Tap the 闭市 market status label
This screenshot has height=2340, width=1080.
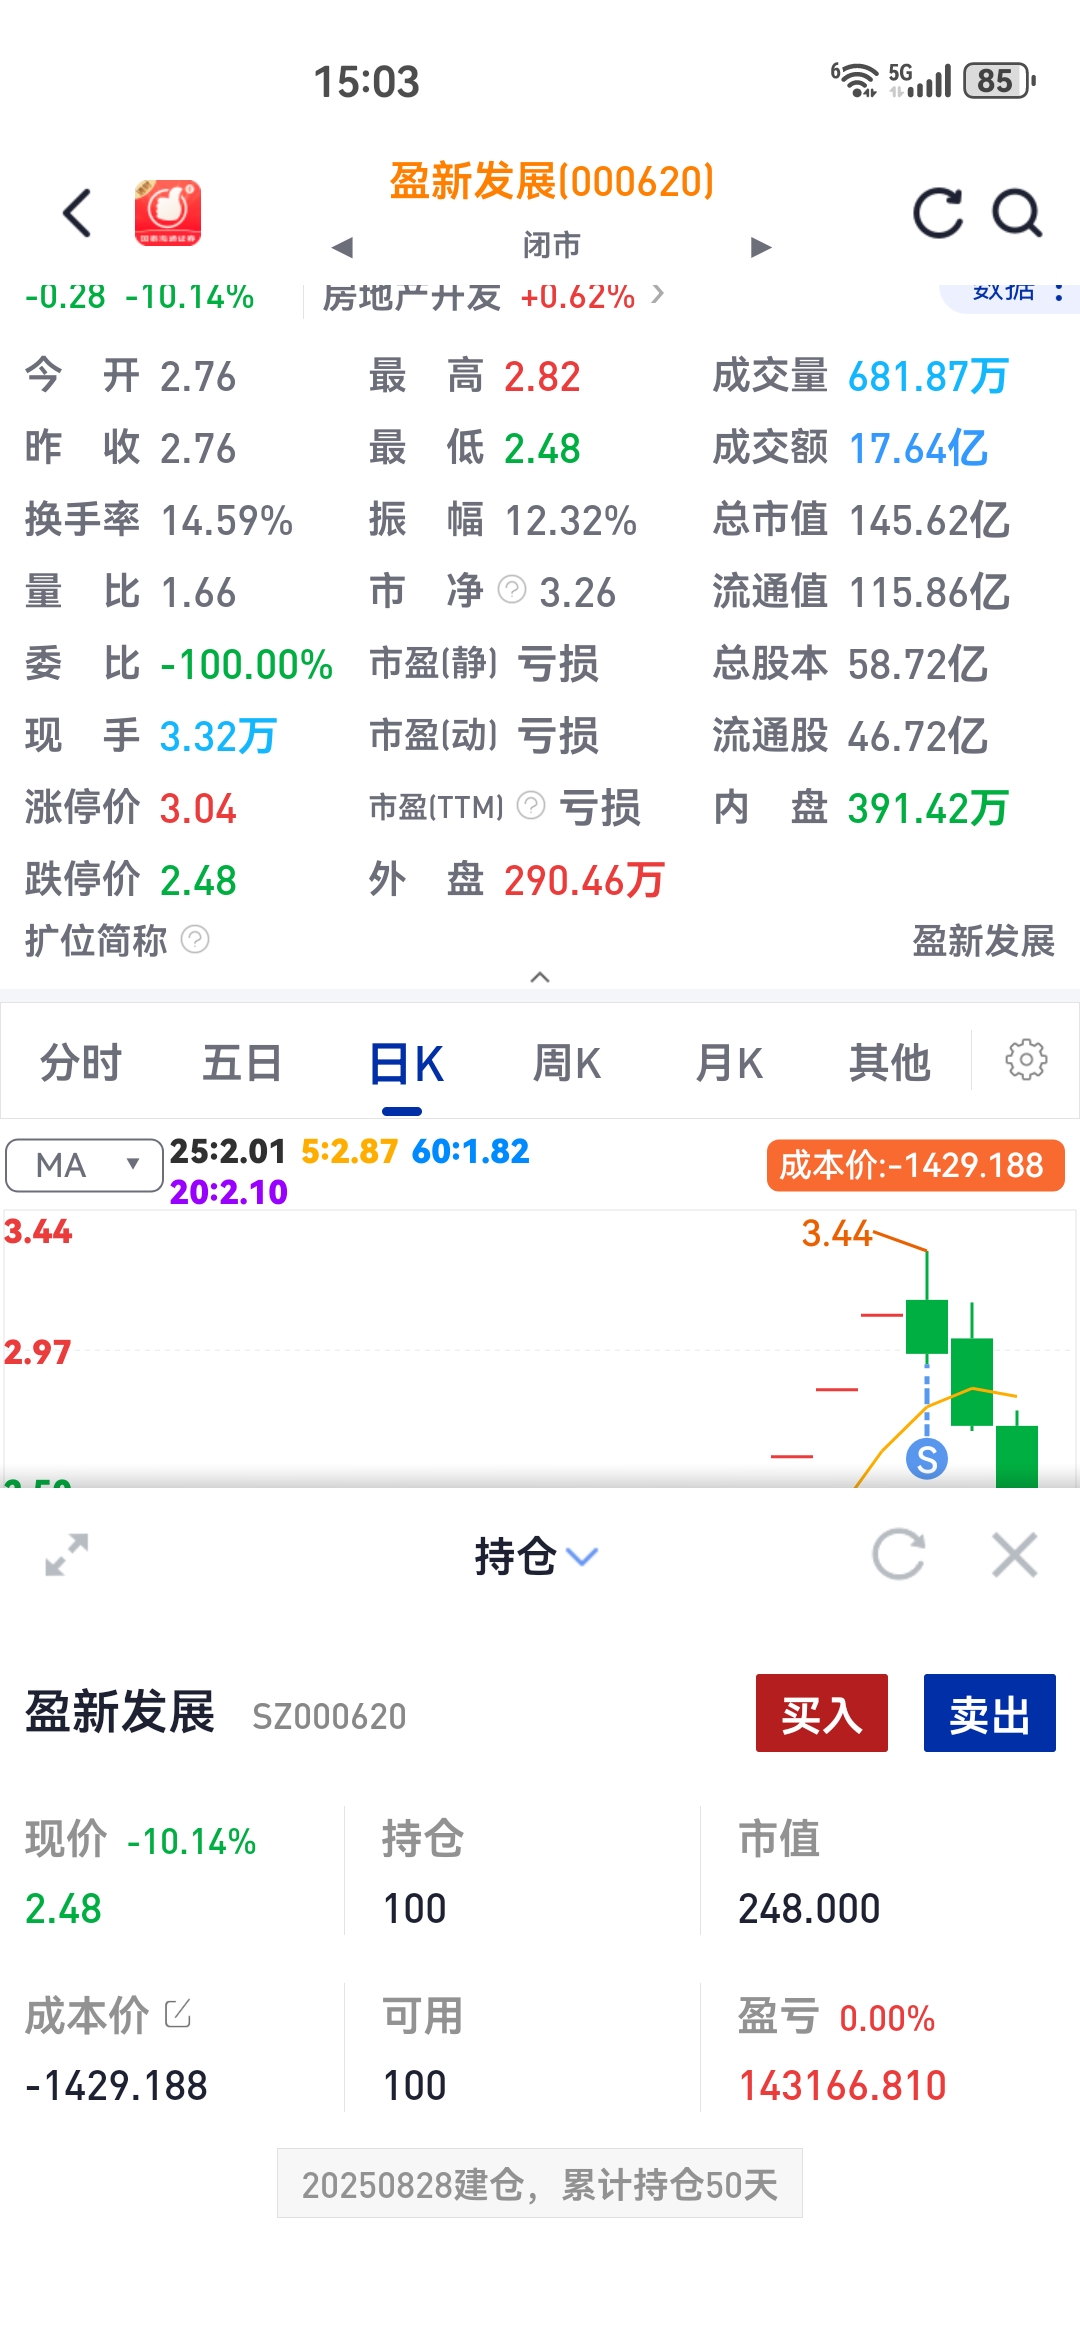click(x=552, y=245)
